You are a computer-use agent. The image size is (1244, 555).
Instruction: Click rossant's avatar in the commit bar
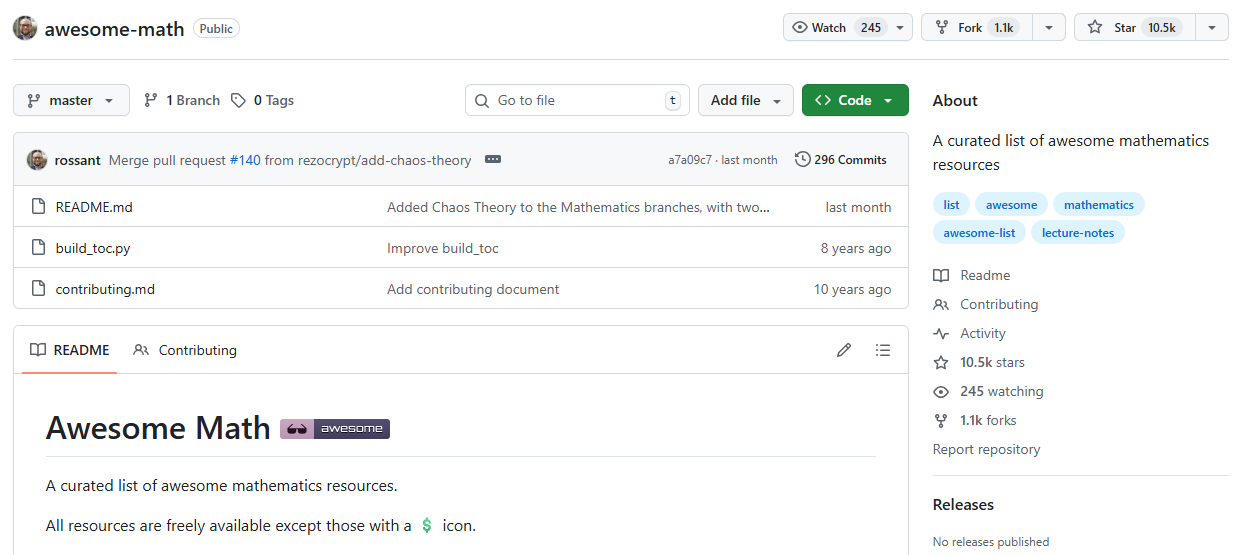click(37, 160)
